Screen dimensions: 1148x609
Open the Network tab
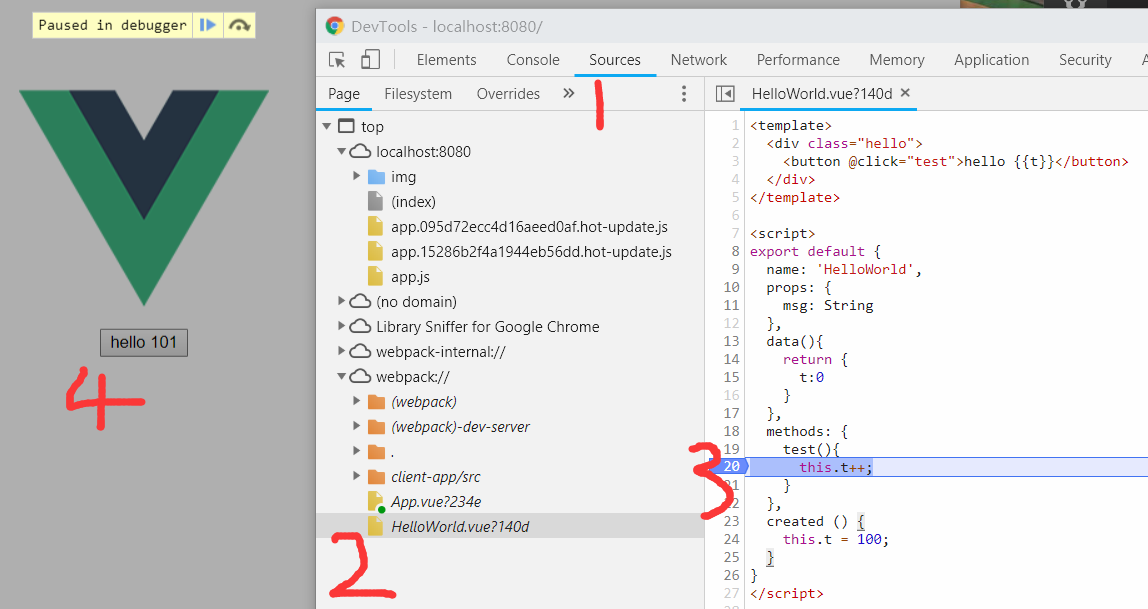[x=698, y=60]
